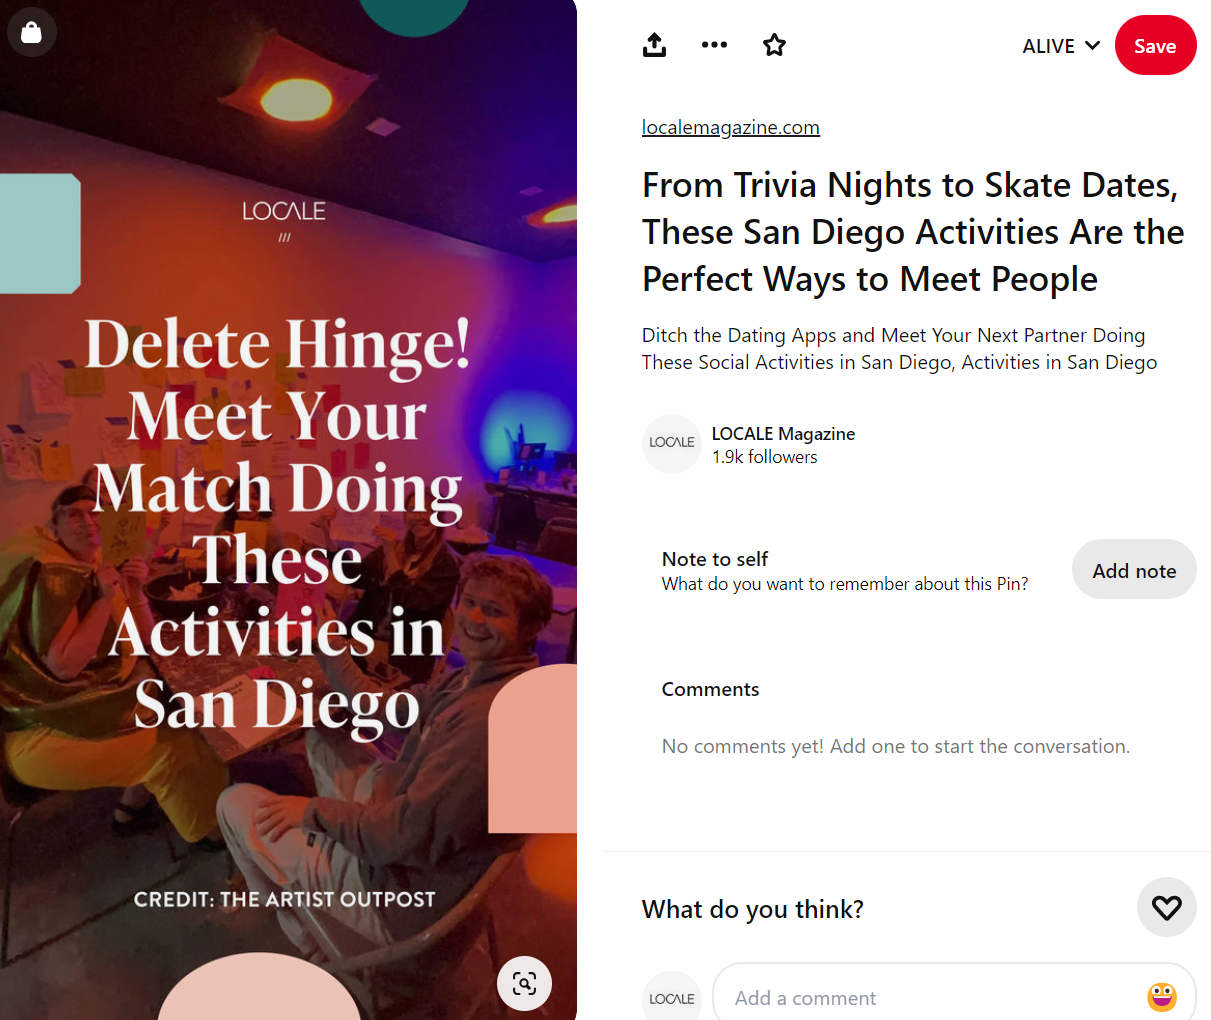The height and width of the screenshot is (1020, 1211).
Task: Click the Comments section heading
Action: pyautogui.click(x=710, y=689)
